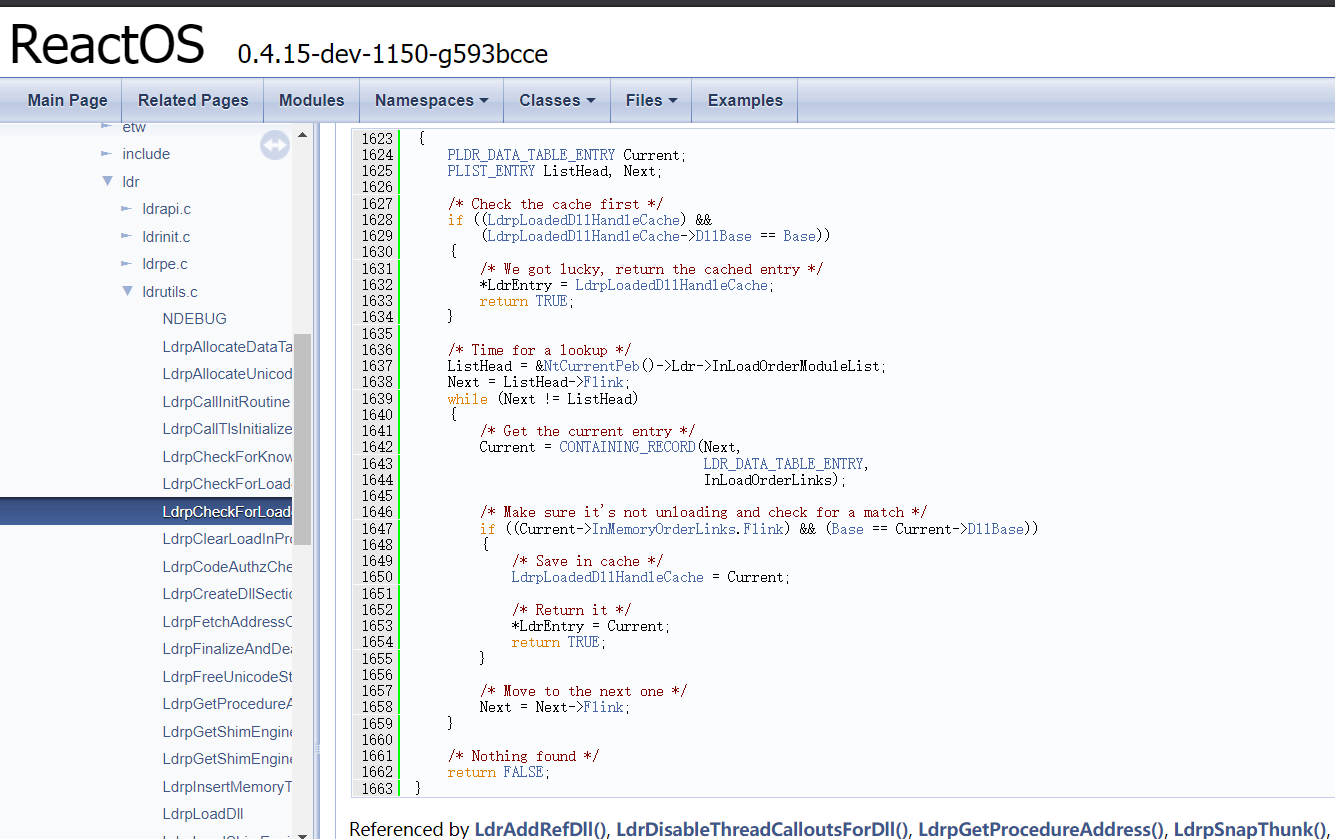The height and width of the screenshot is (839, 1335).
Task: Select LdrpGetProcedureA… tree entry
Action: (x=227, y=704)
